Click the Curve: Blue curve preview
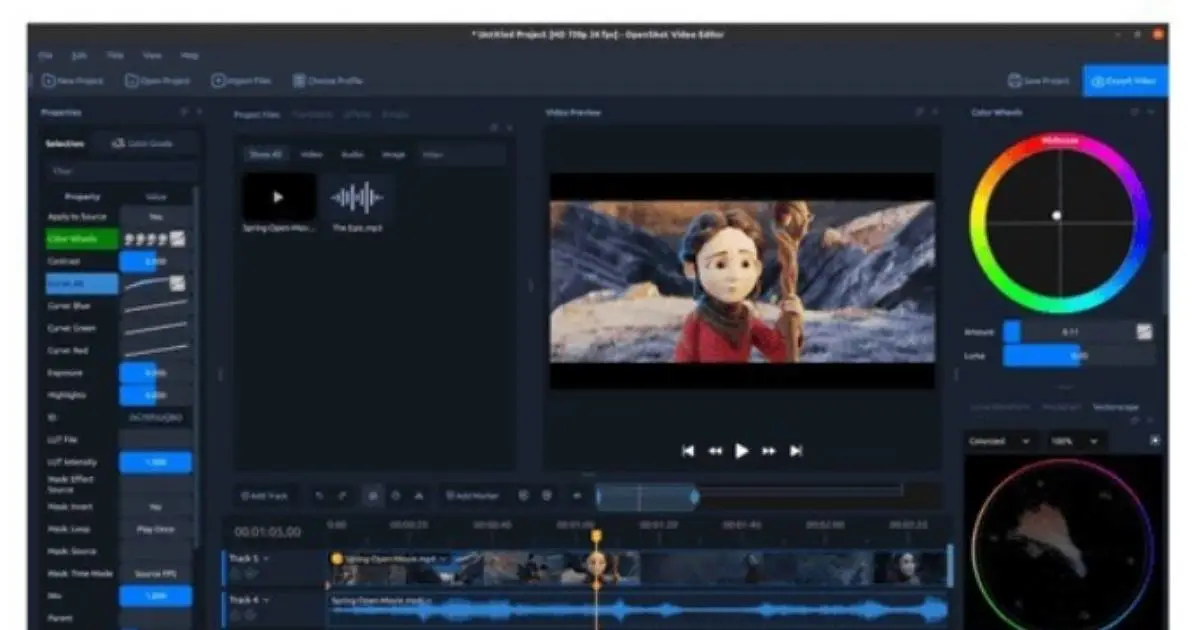This screenshot has height=630, width=1200. pos(156,306)
